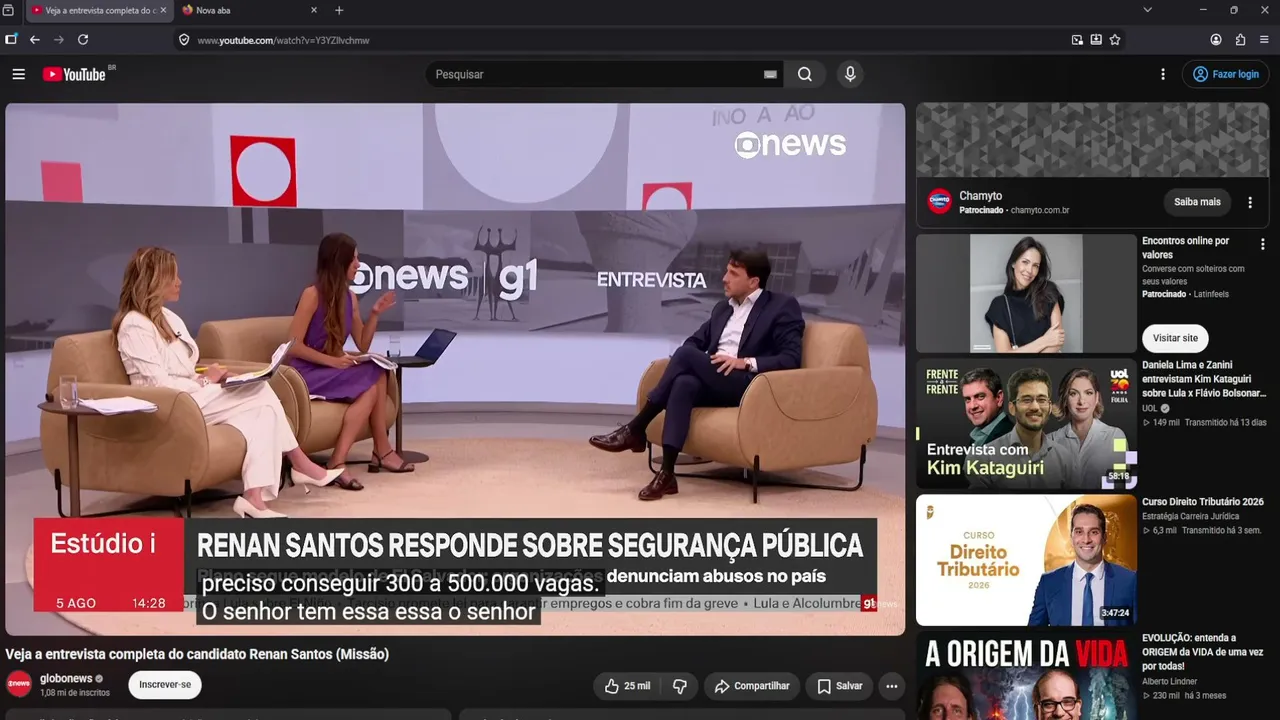Image resolution: width=1280 pixels, height=720 pixels.
Task: Open a new browser tab
Action: tap(339, 10)
